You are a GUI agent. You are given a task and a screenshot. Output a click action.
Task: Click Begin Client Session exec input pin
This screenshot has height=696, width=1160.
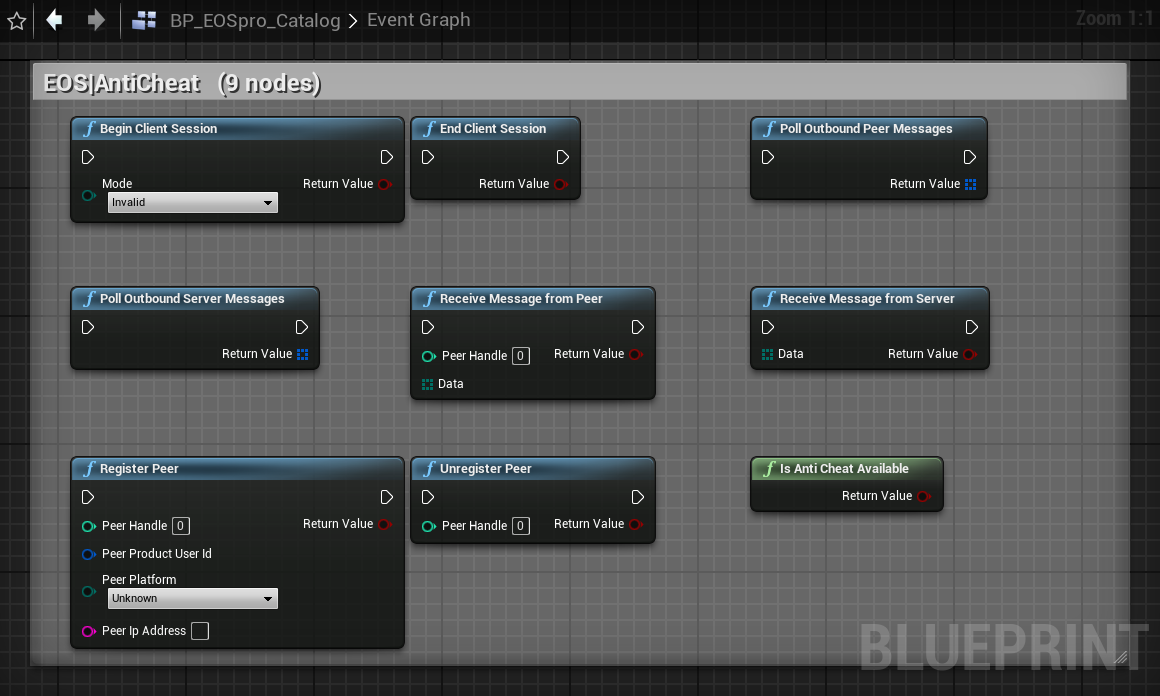click(87, 157)
